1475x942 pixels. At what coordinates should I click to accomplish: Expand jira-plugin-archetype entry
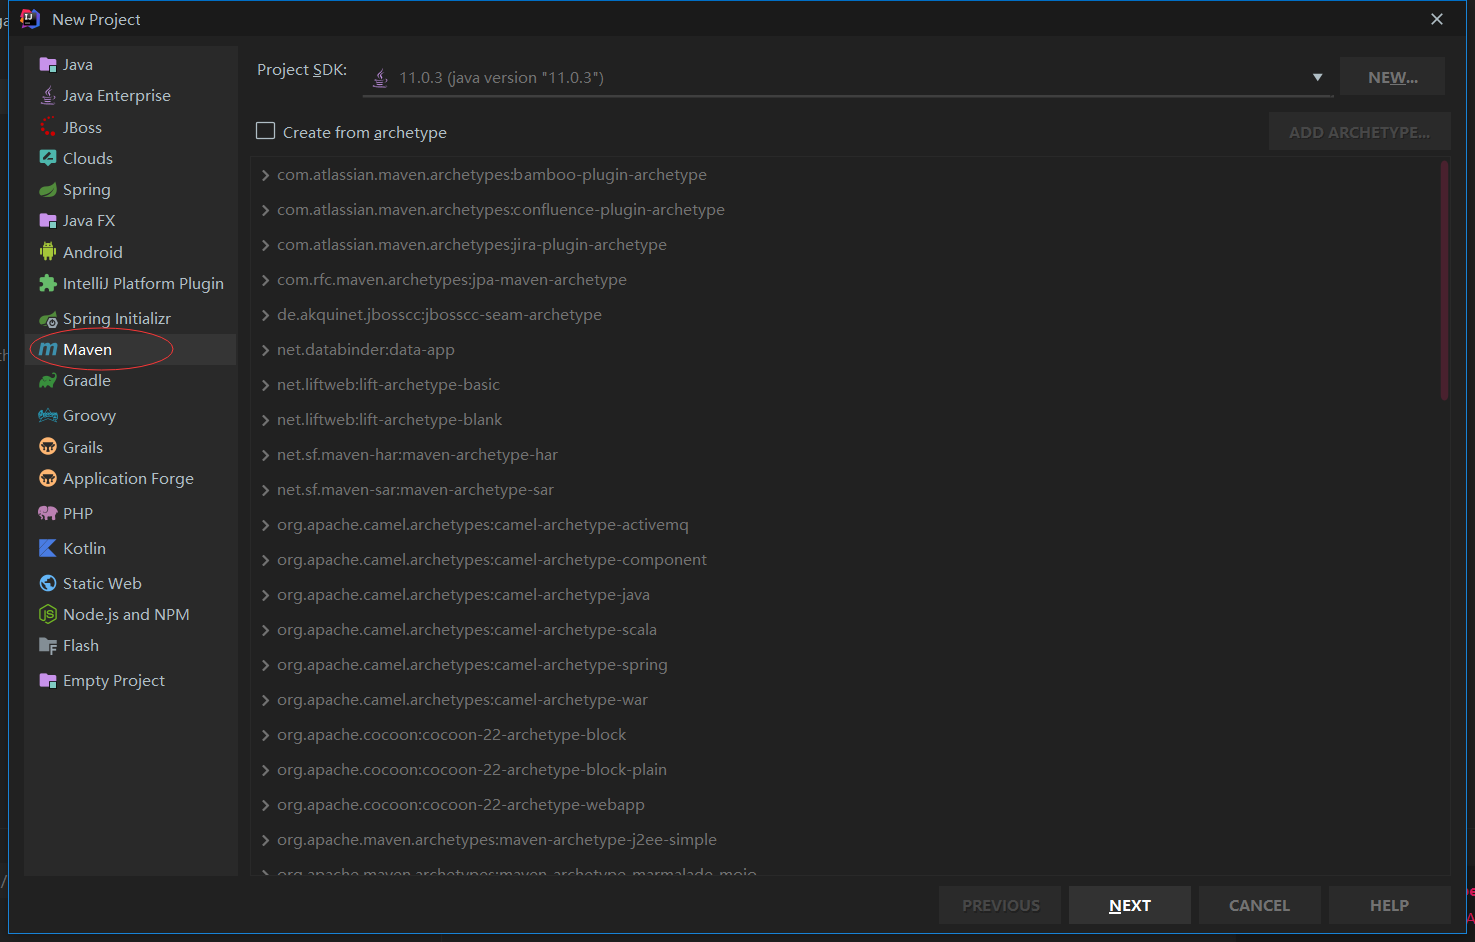click(x=265, y=245)
